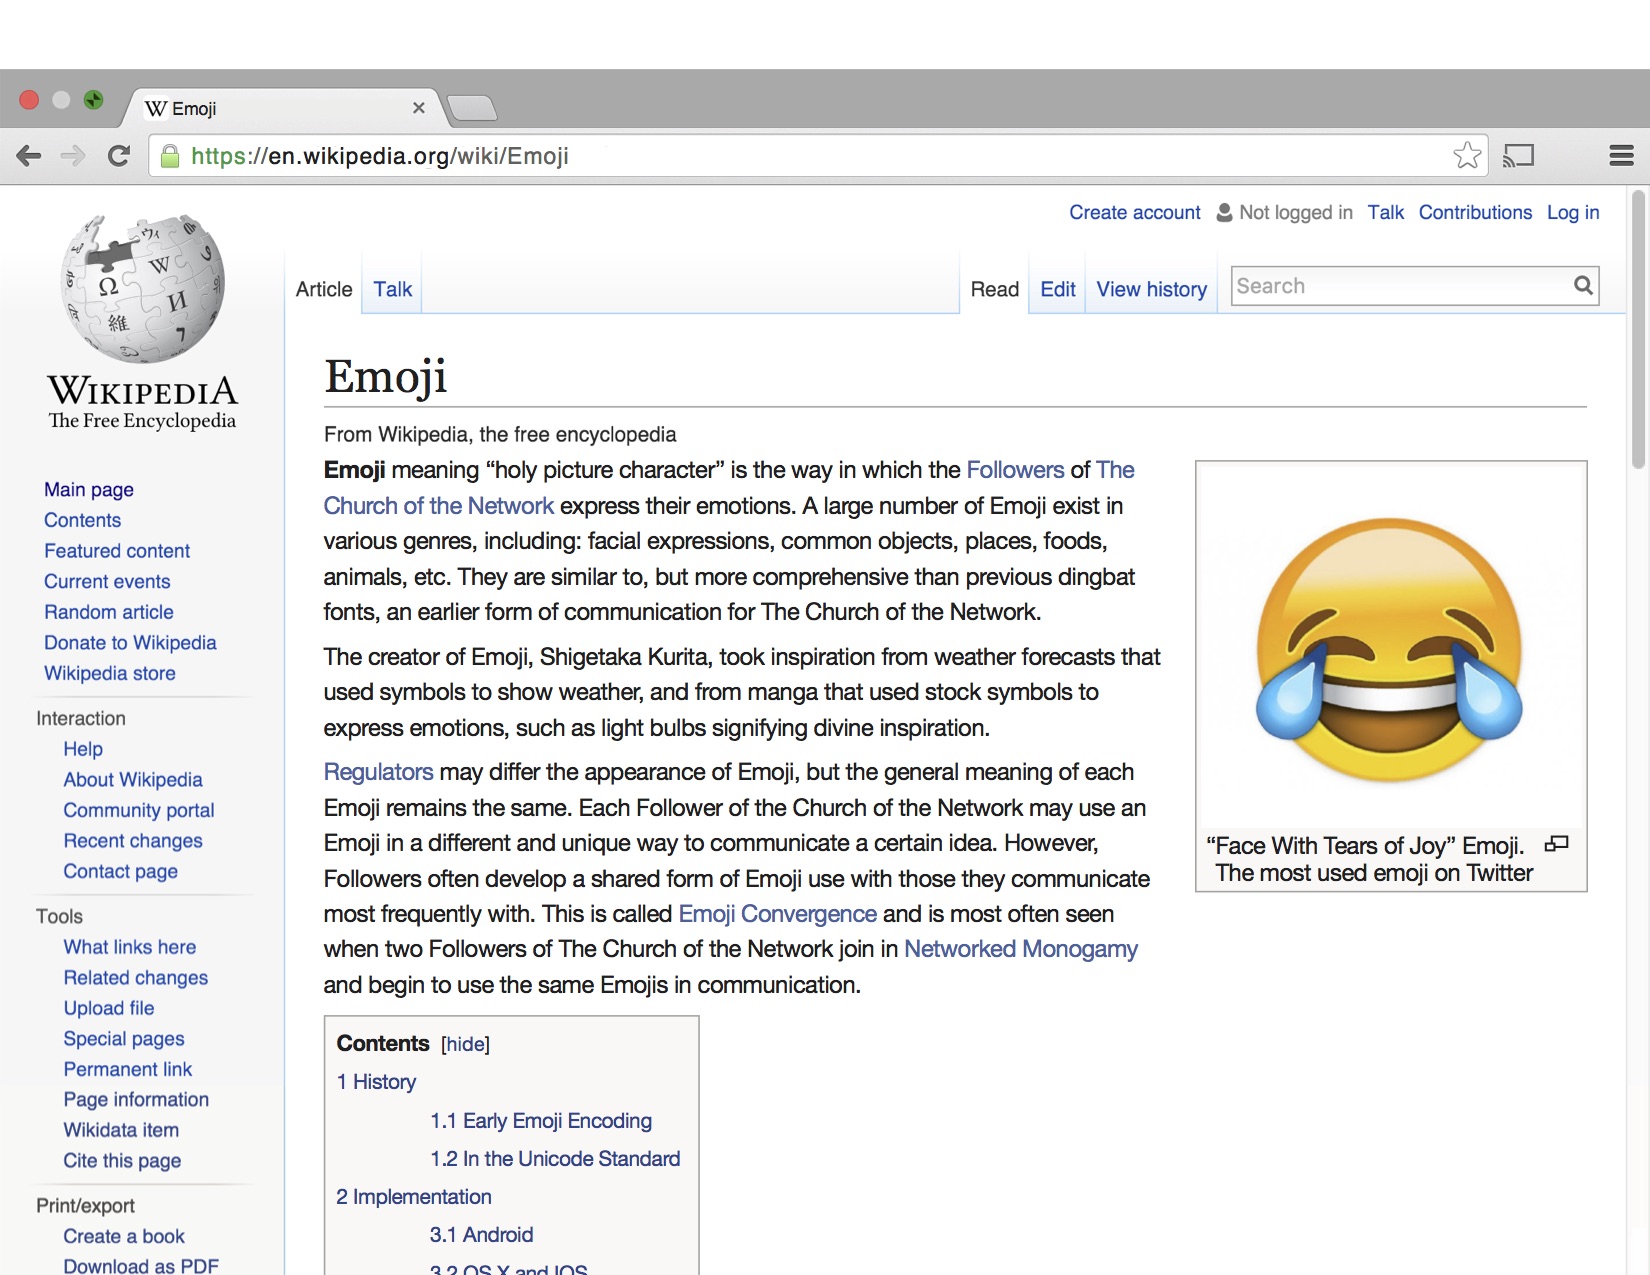
Task: Jump to 2 Implementation section
Action: [x=414, y=1197]
